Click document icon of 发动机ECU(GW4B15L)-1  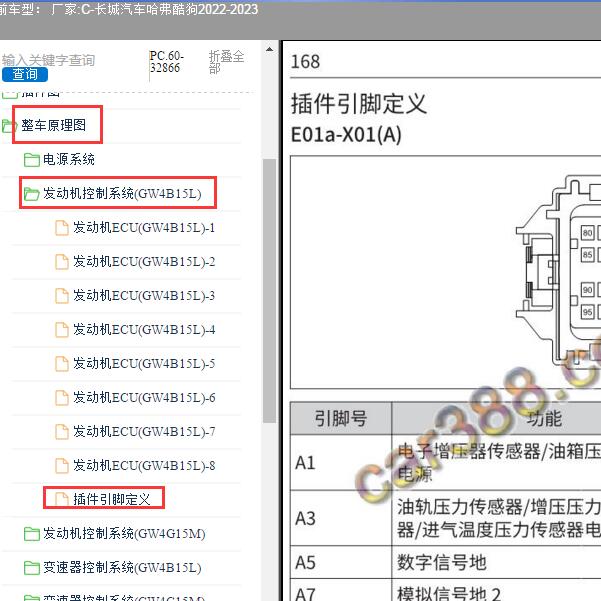tap(62, 228)
